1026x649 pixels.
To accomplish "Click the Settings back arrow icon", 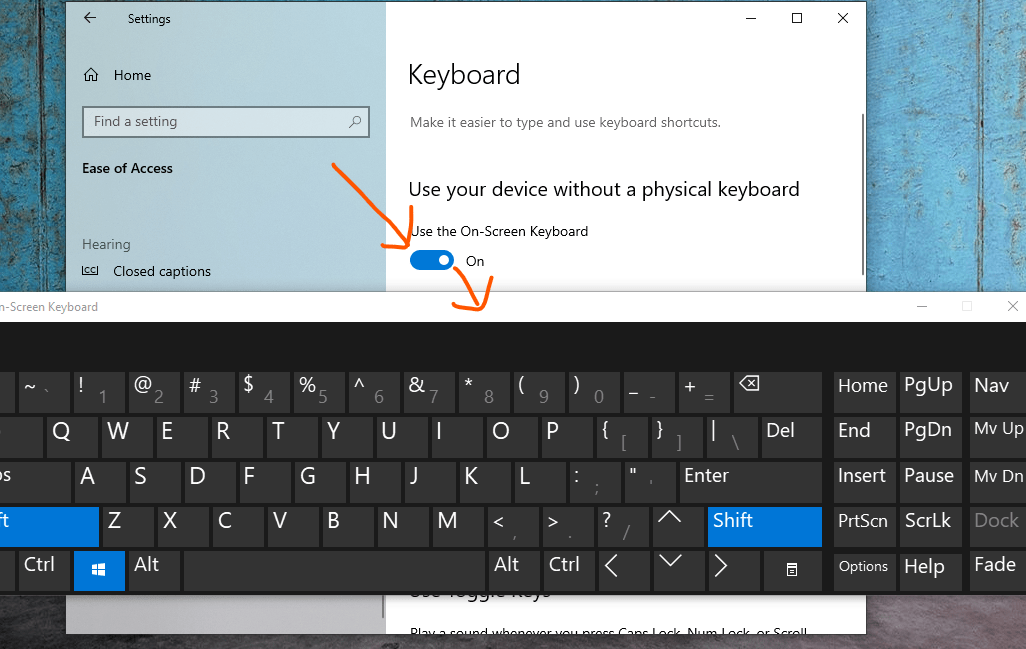I will [90, 18].
